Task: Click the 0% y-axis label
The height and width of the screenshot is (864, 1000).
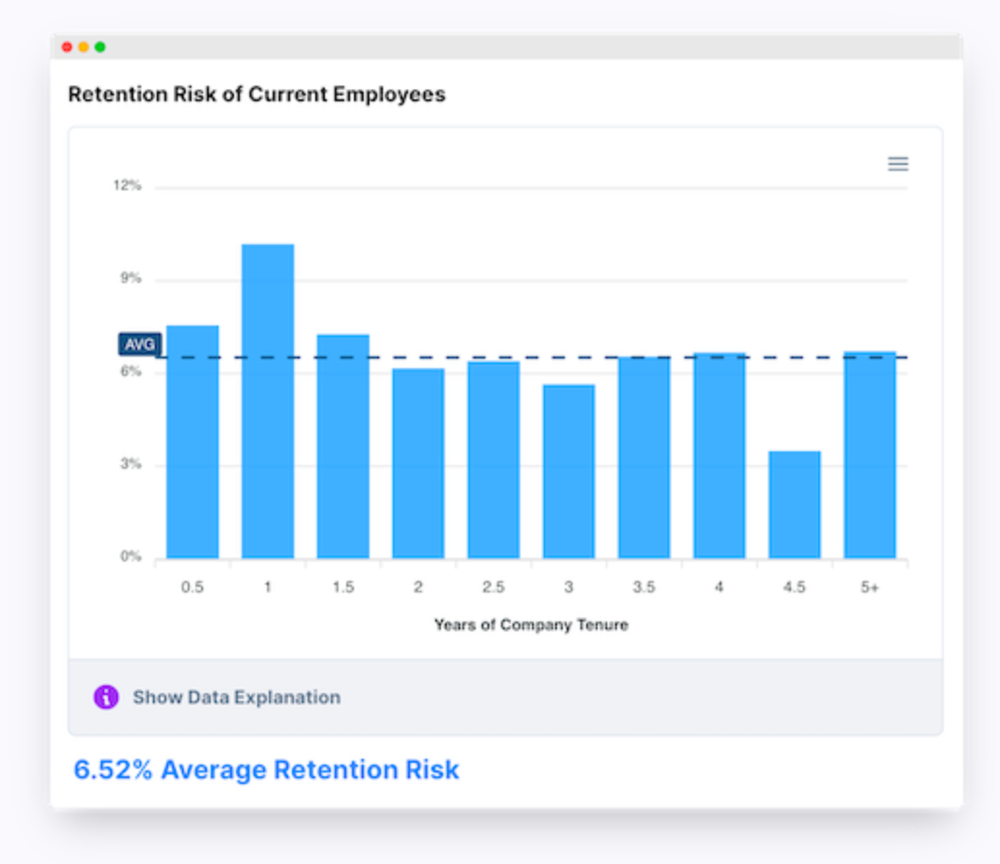Action: tap(131, 556)
